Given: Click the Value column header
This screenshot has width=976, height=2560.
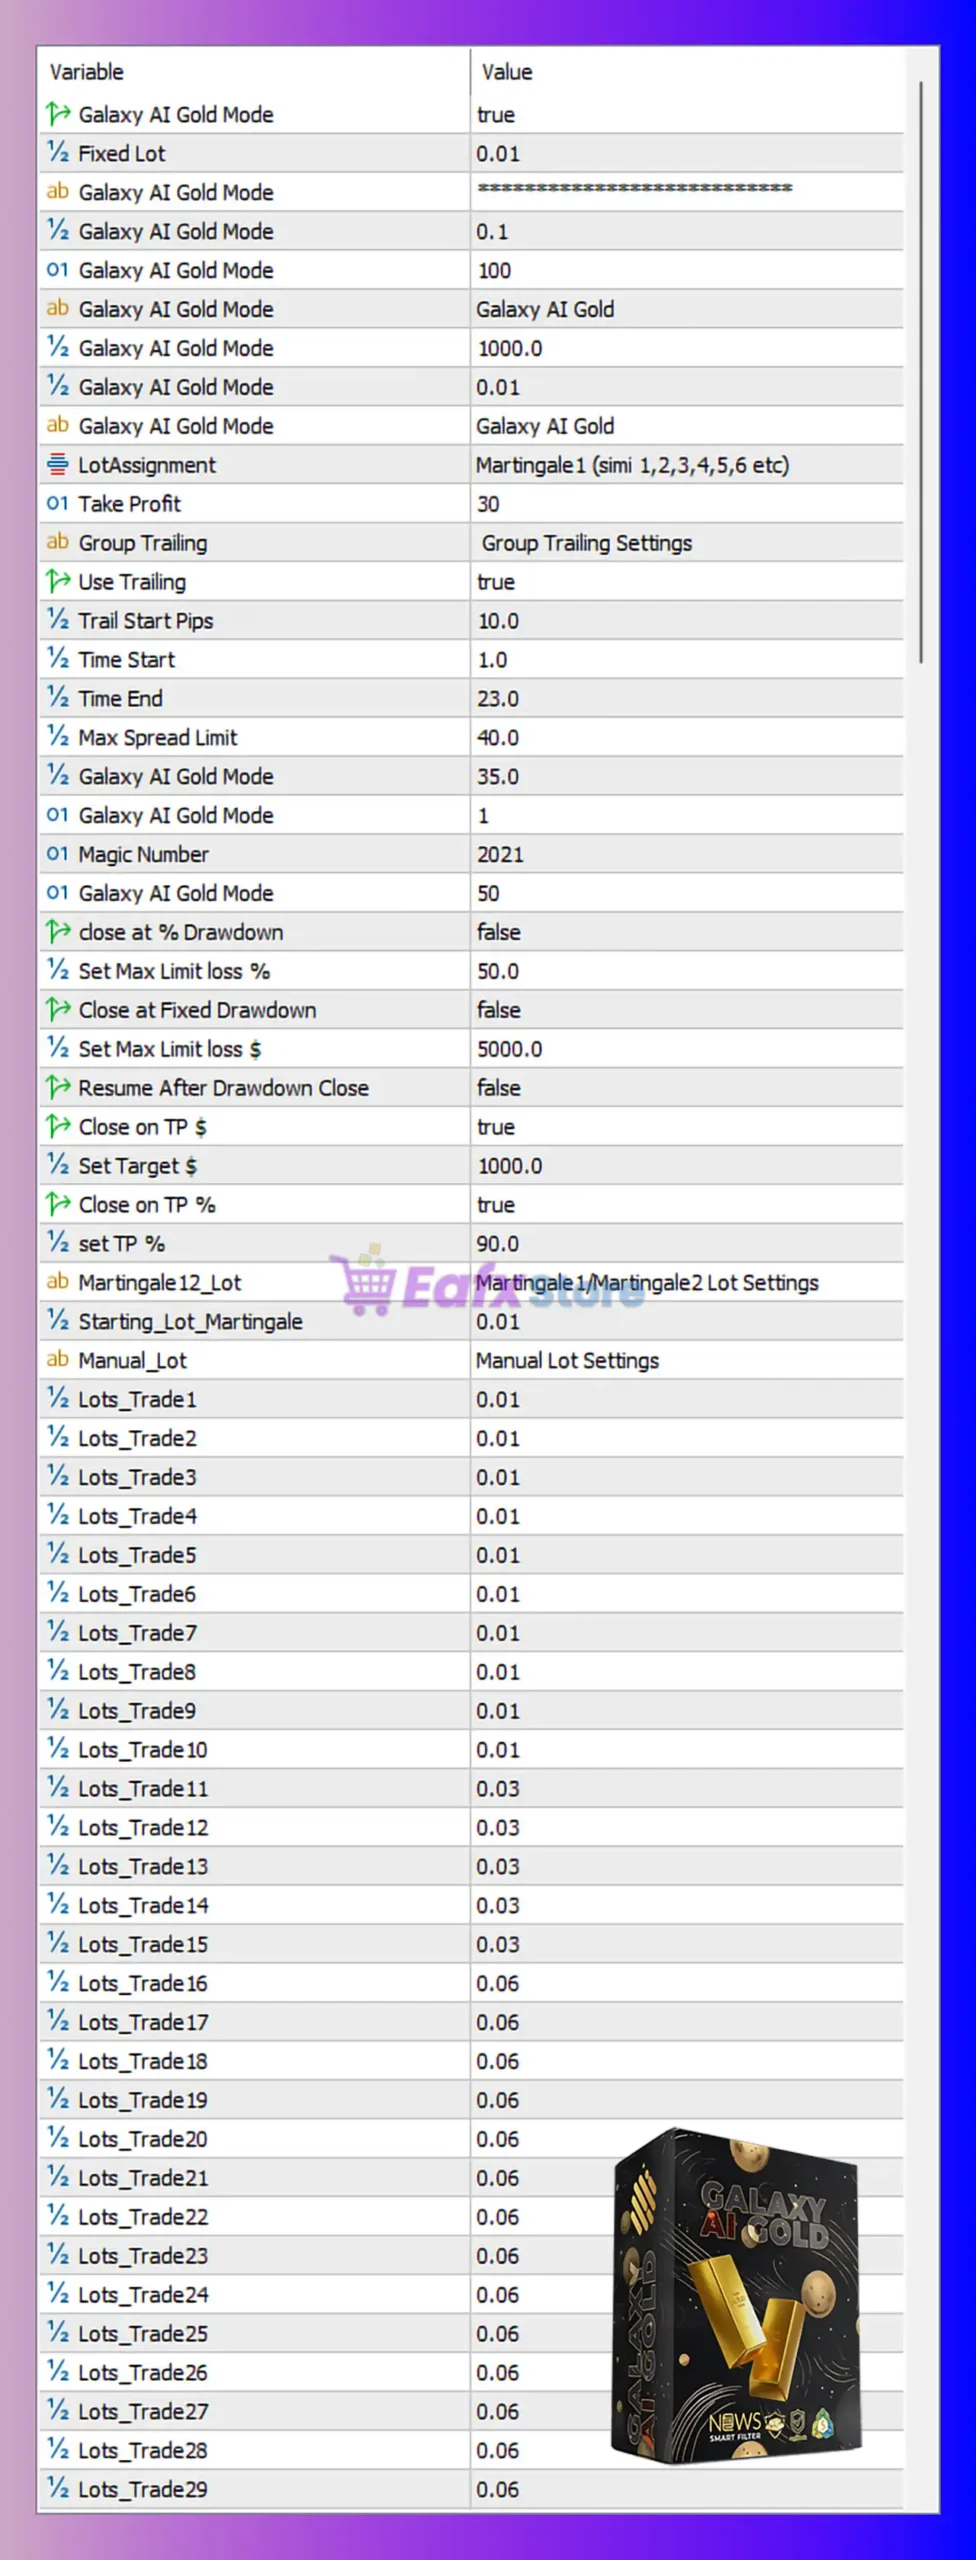Looking at the screenshot, I should pos(507,72).
